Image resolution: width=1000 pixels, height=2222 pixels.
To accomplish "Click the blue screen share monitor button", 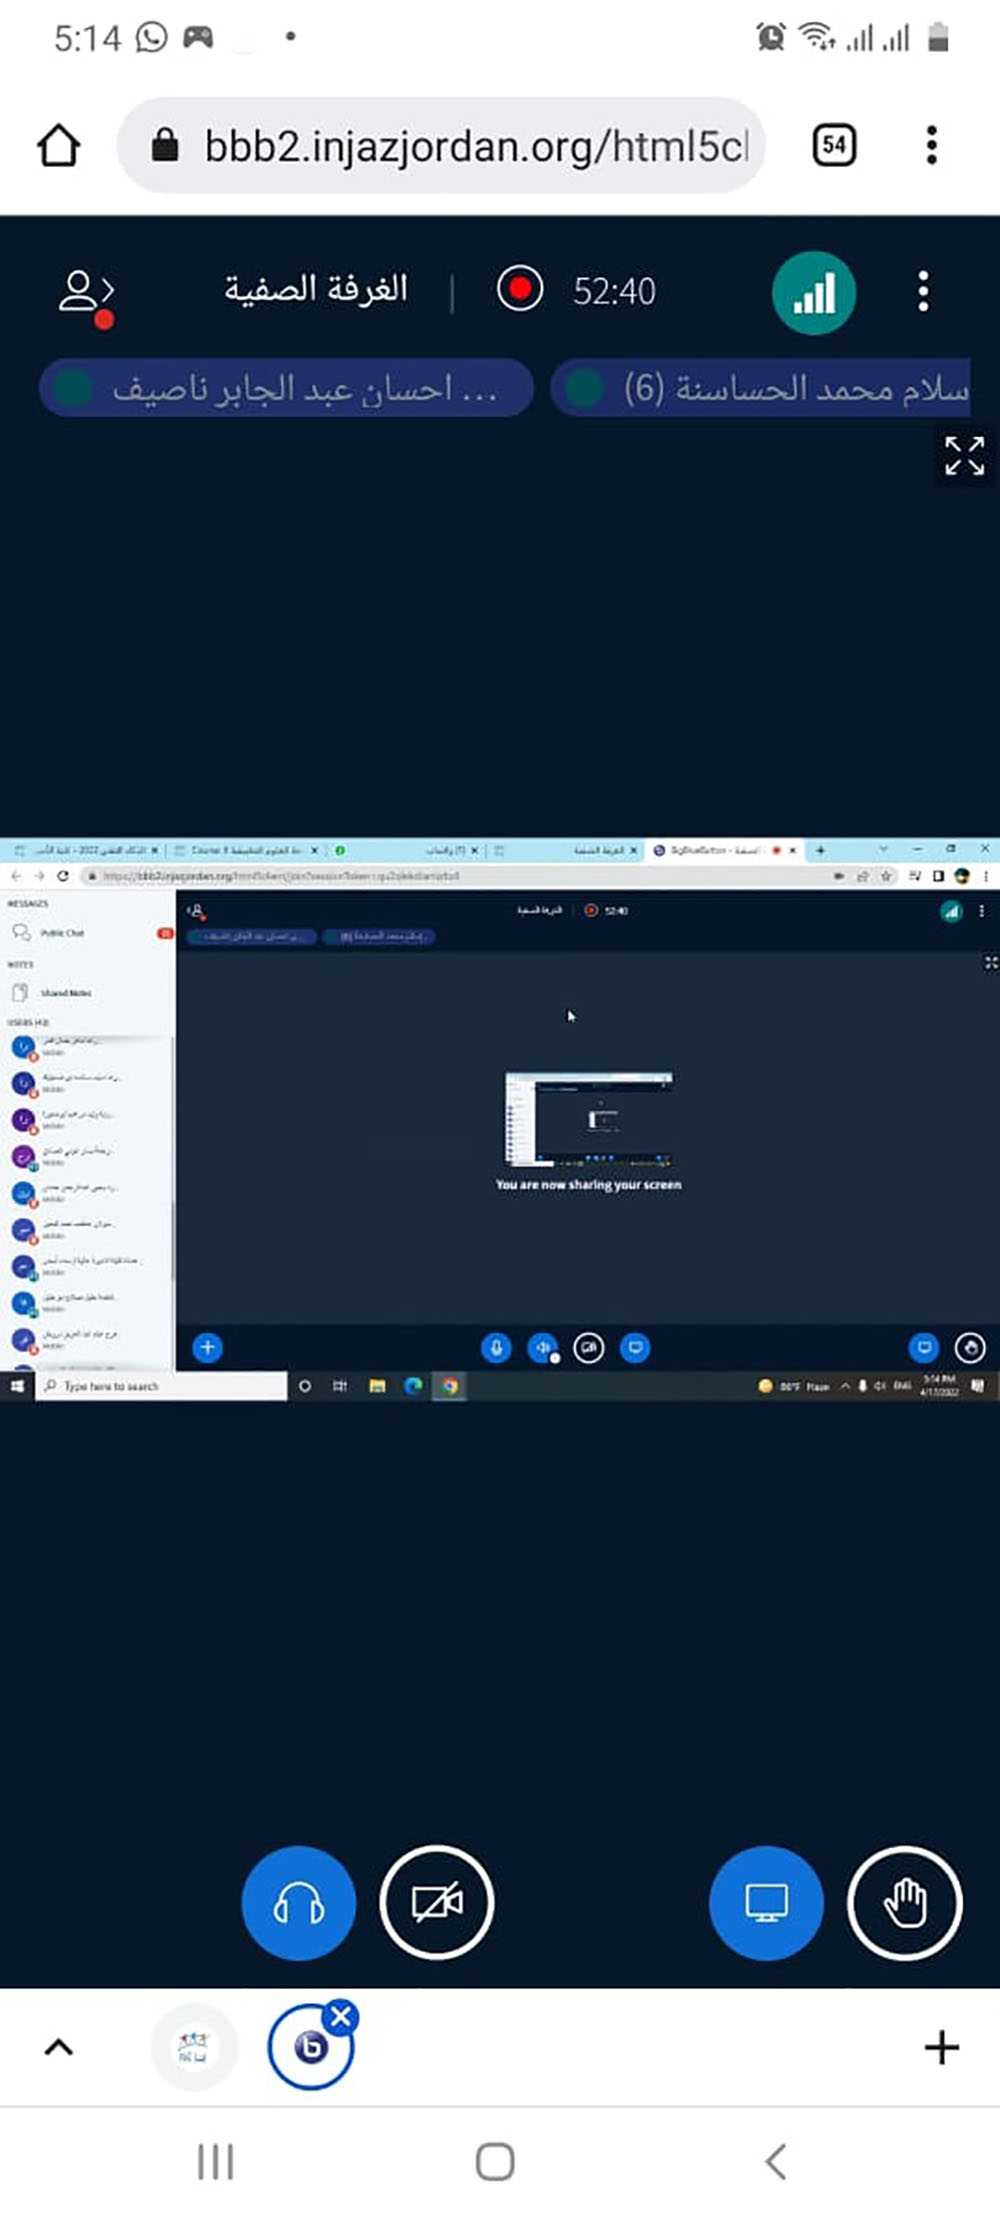I will (766, 1903).
